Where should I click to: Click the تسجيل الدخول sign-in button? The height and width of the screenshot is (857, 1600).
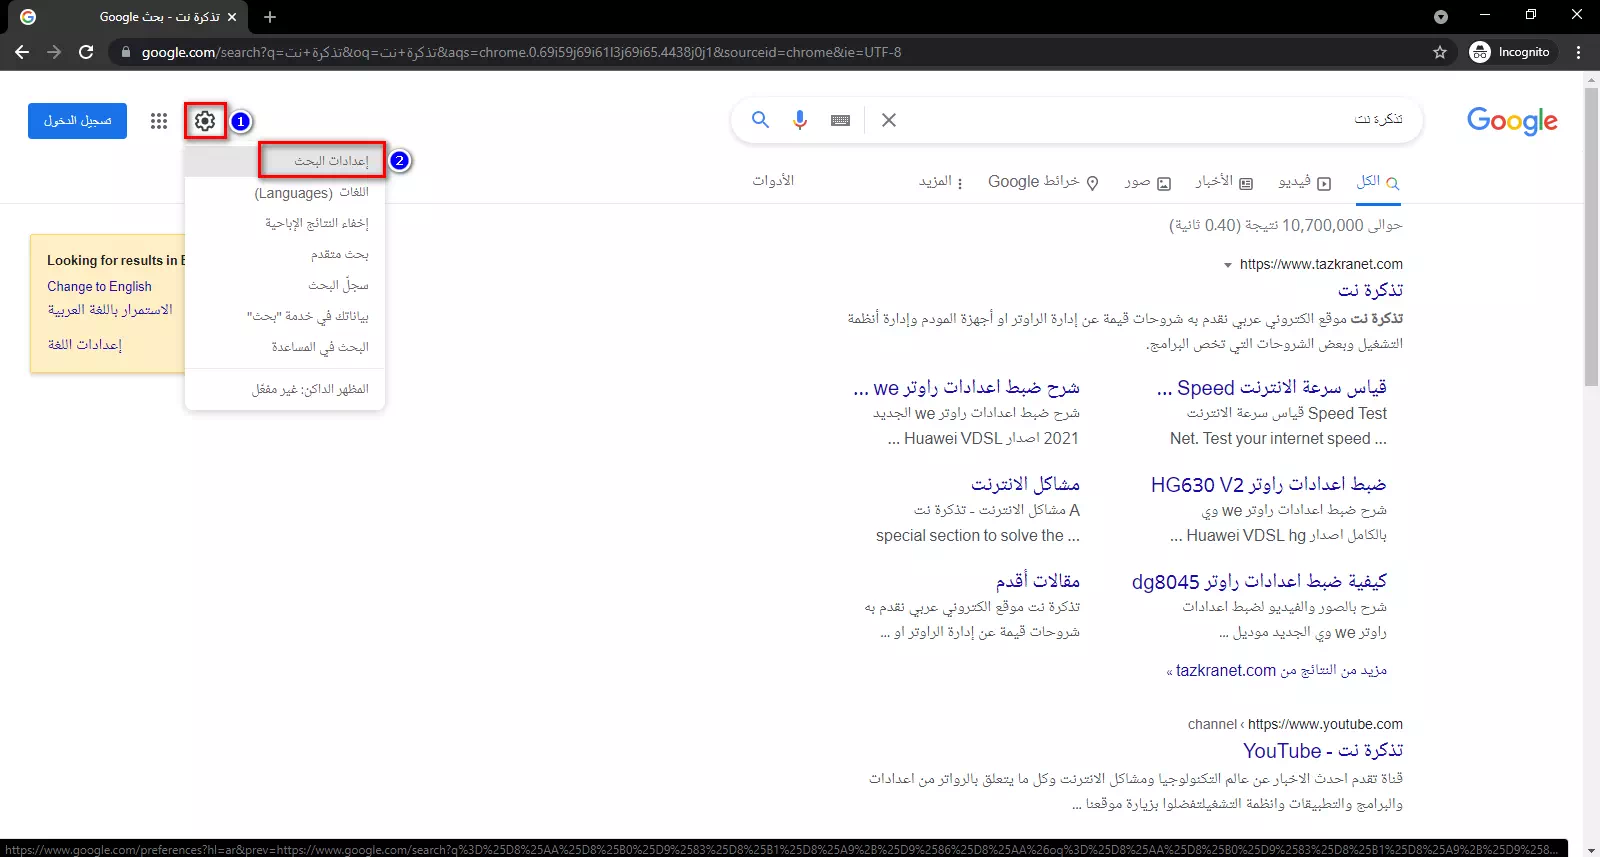pyautogui.click(x=77, y=121)
